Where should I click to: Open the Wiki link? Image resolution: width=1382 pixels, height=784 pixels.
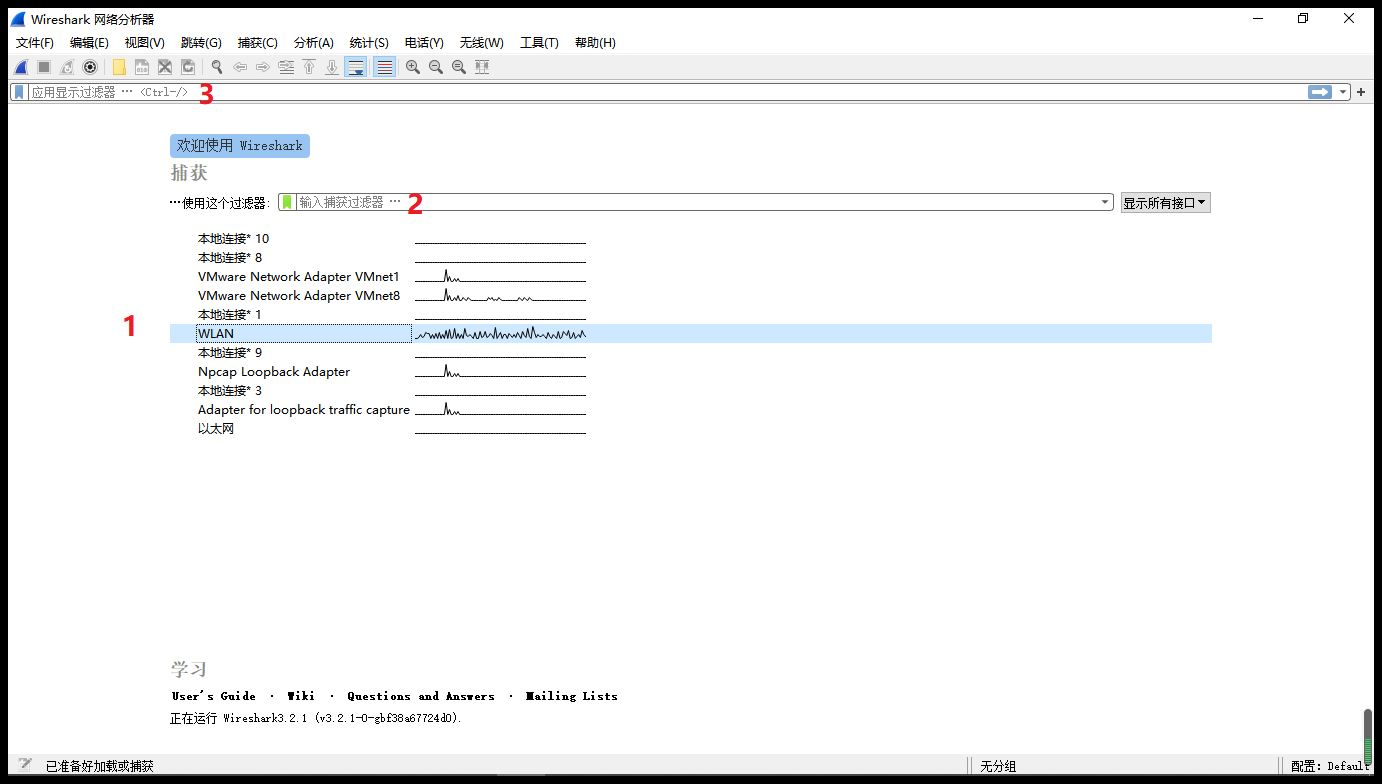pos(301,696)
